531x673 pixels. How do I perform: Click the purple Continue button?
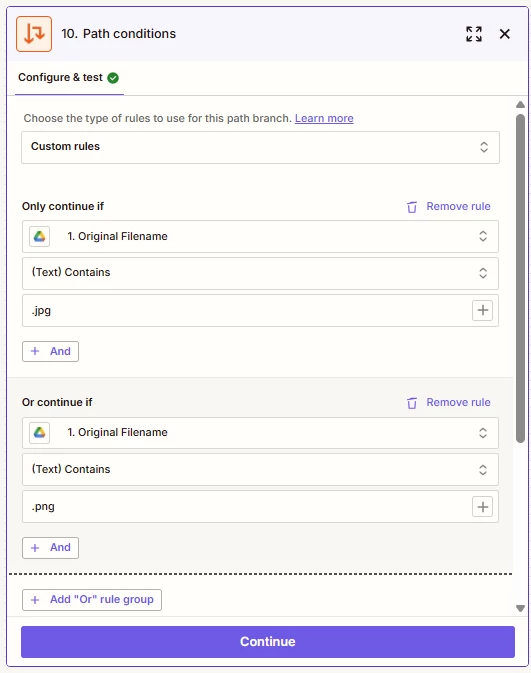[x=268, y=642]
